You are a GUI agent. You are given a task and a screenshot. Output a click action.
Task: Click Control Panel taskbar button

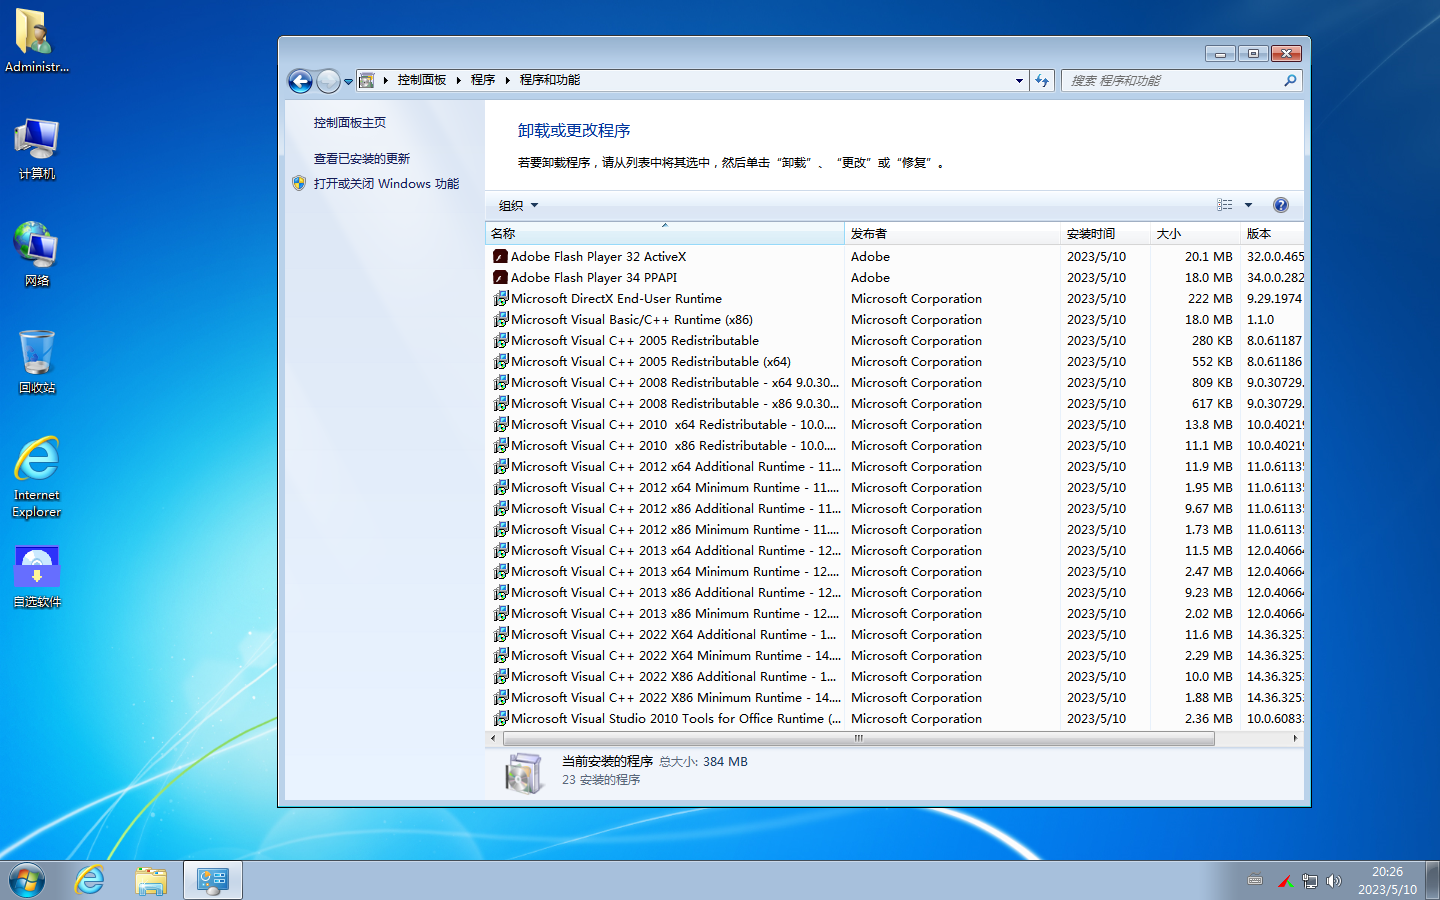[x=213, y=881]
